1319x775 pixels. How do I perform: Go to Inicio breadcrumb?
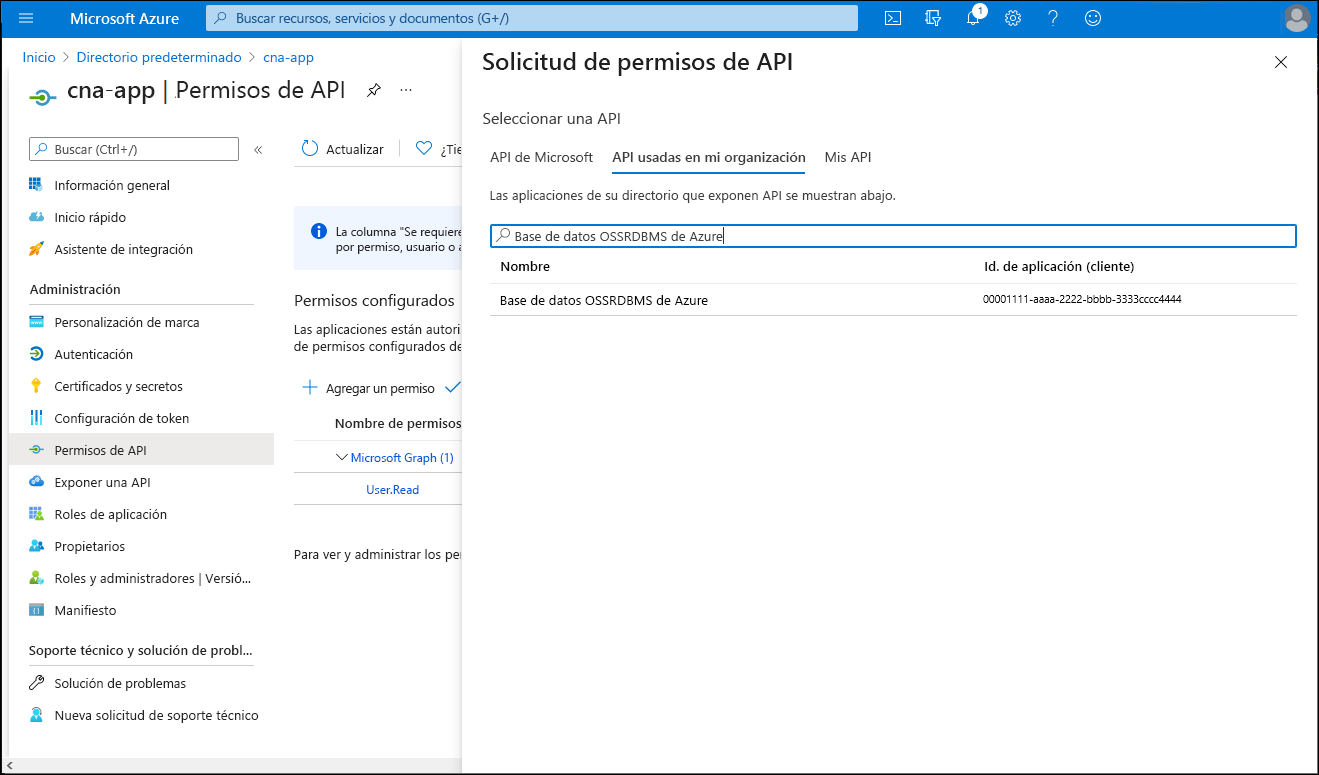click(x=39, y=57)
